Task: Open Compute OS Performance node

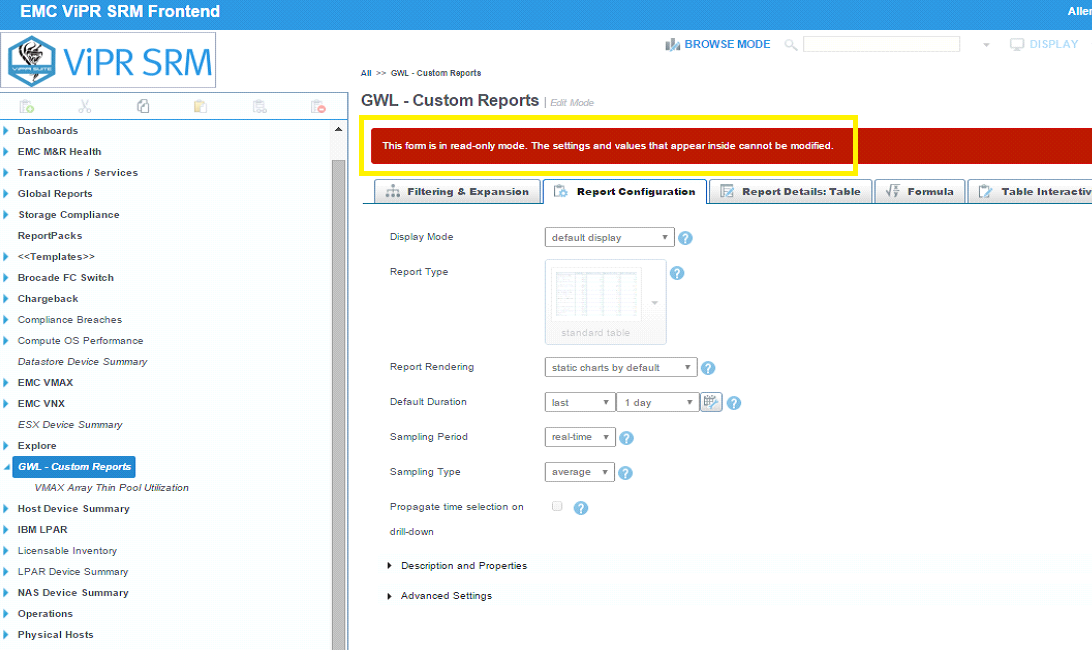Action: [x=80, y=341]
